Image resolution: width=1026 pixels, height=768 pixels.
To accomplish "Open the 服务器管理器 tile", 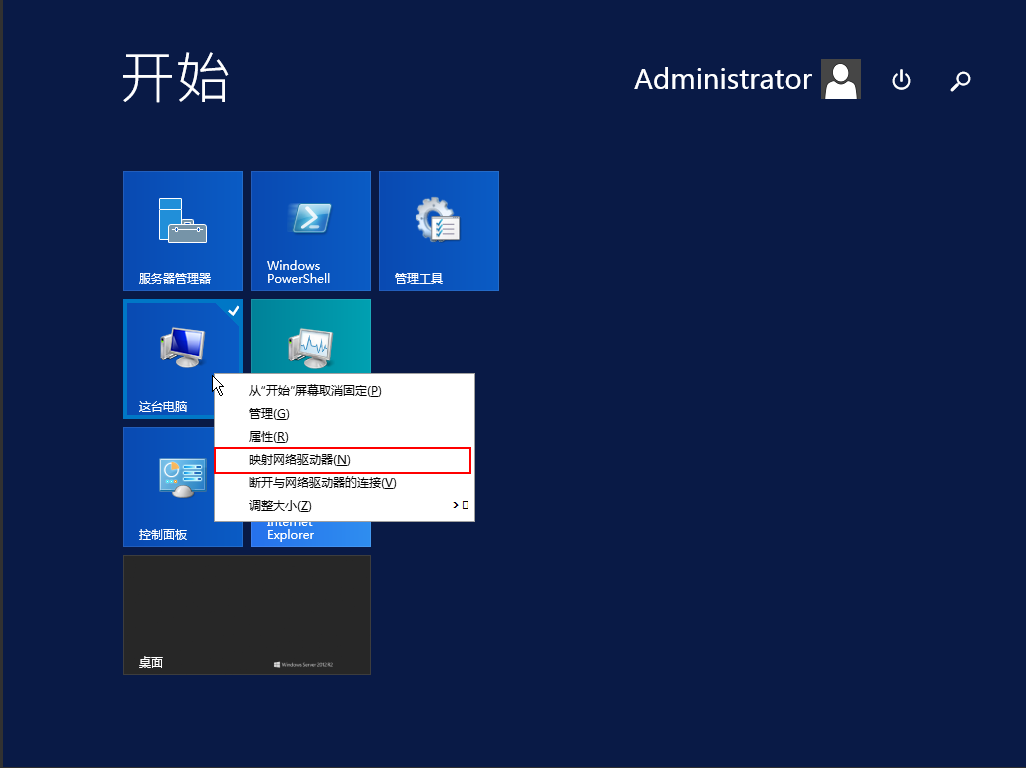I will [x=182, y=231].
